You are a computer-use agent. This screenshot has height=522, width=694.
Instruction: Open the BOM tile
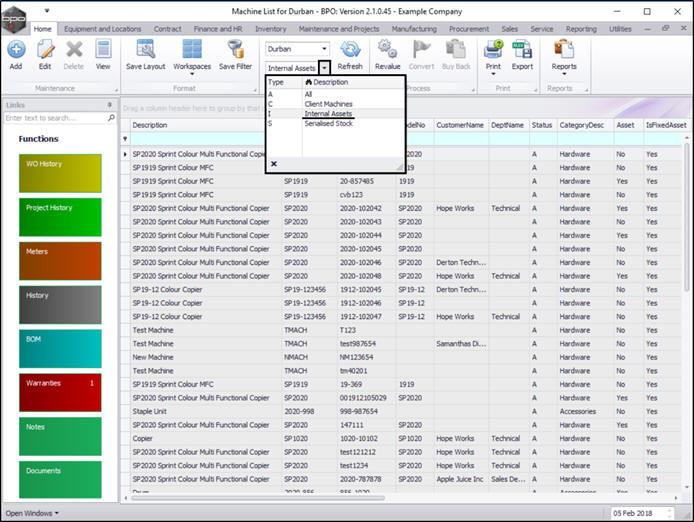click(x=60, y=348)
